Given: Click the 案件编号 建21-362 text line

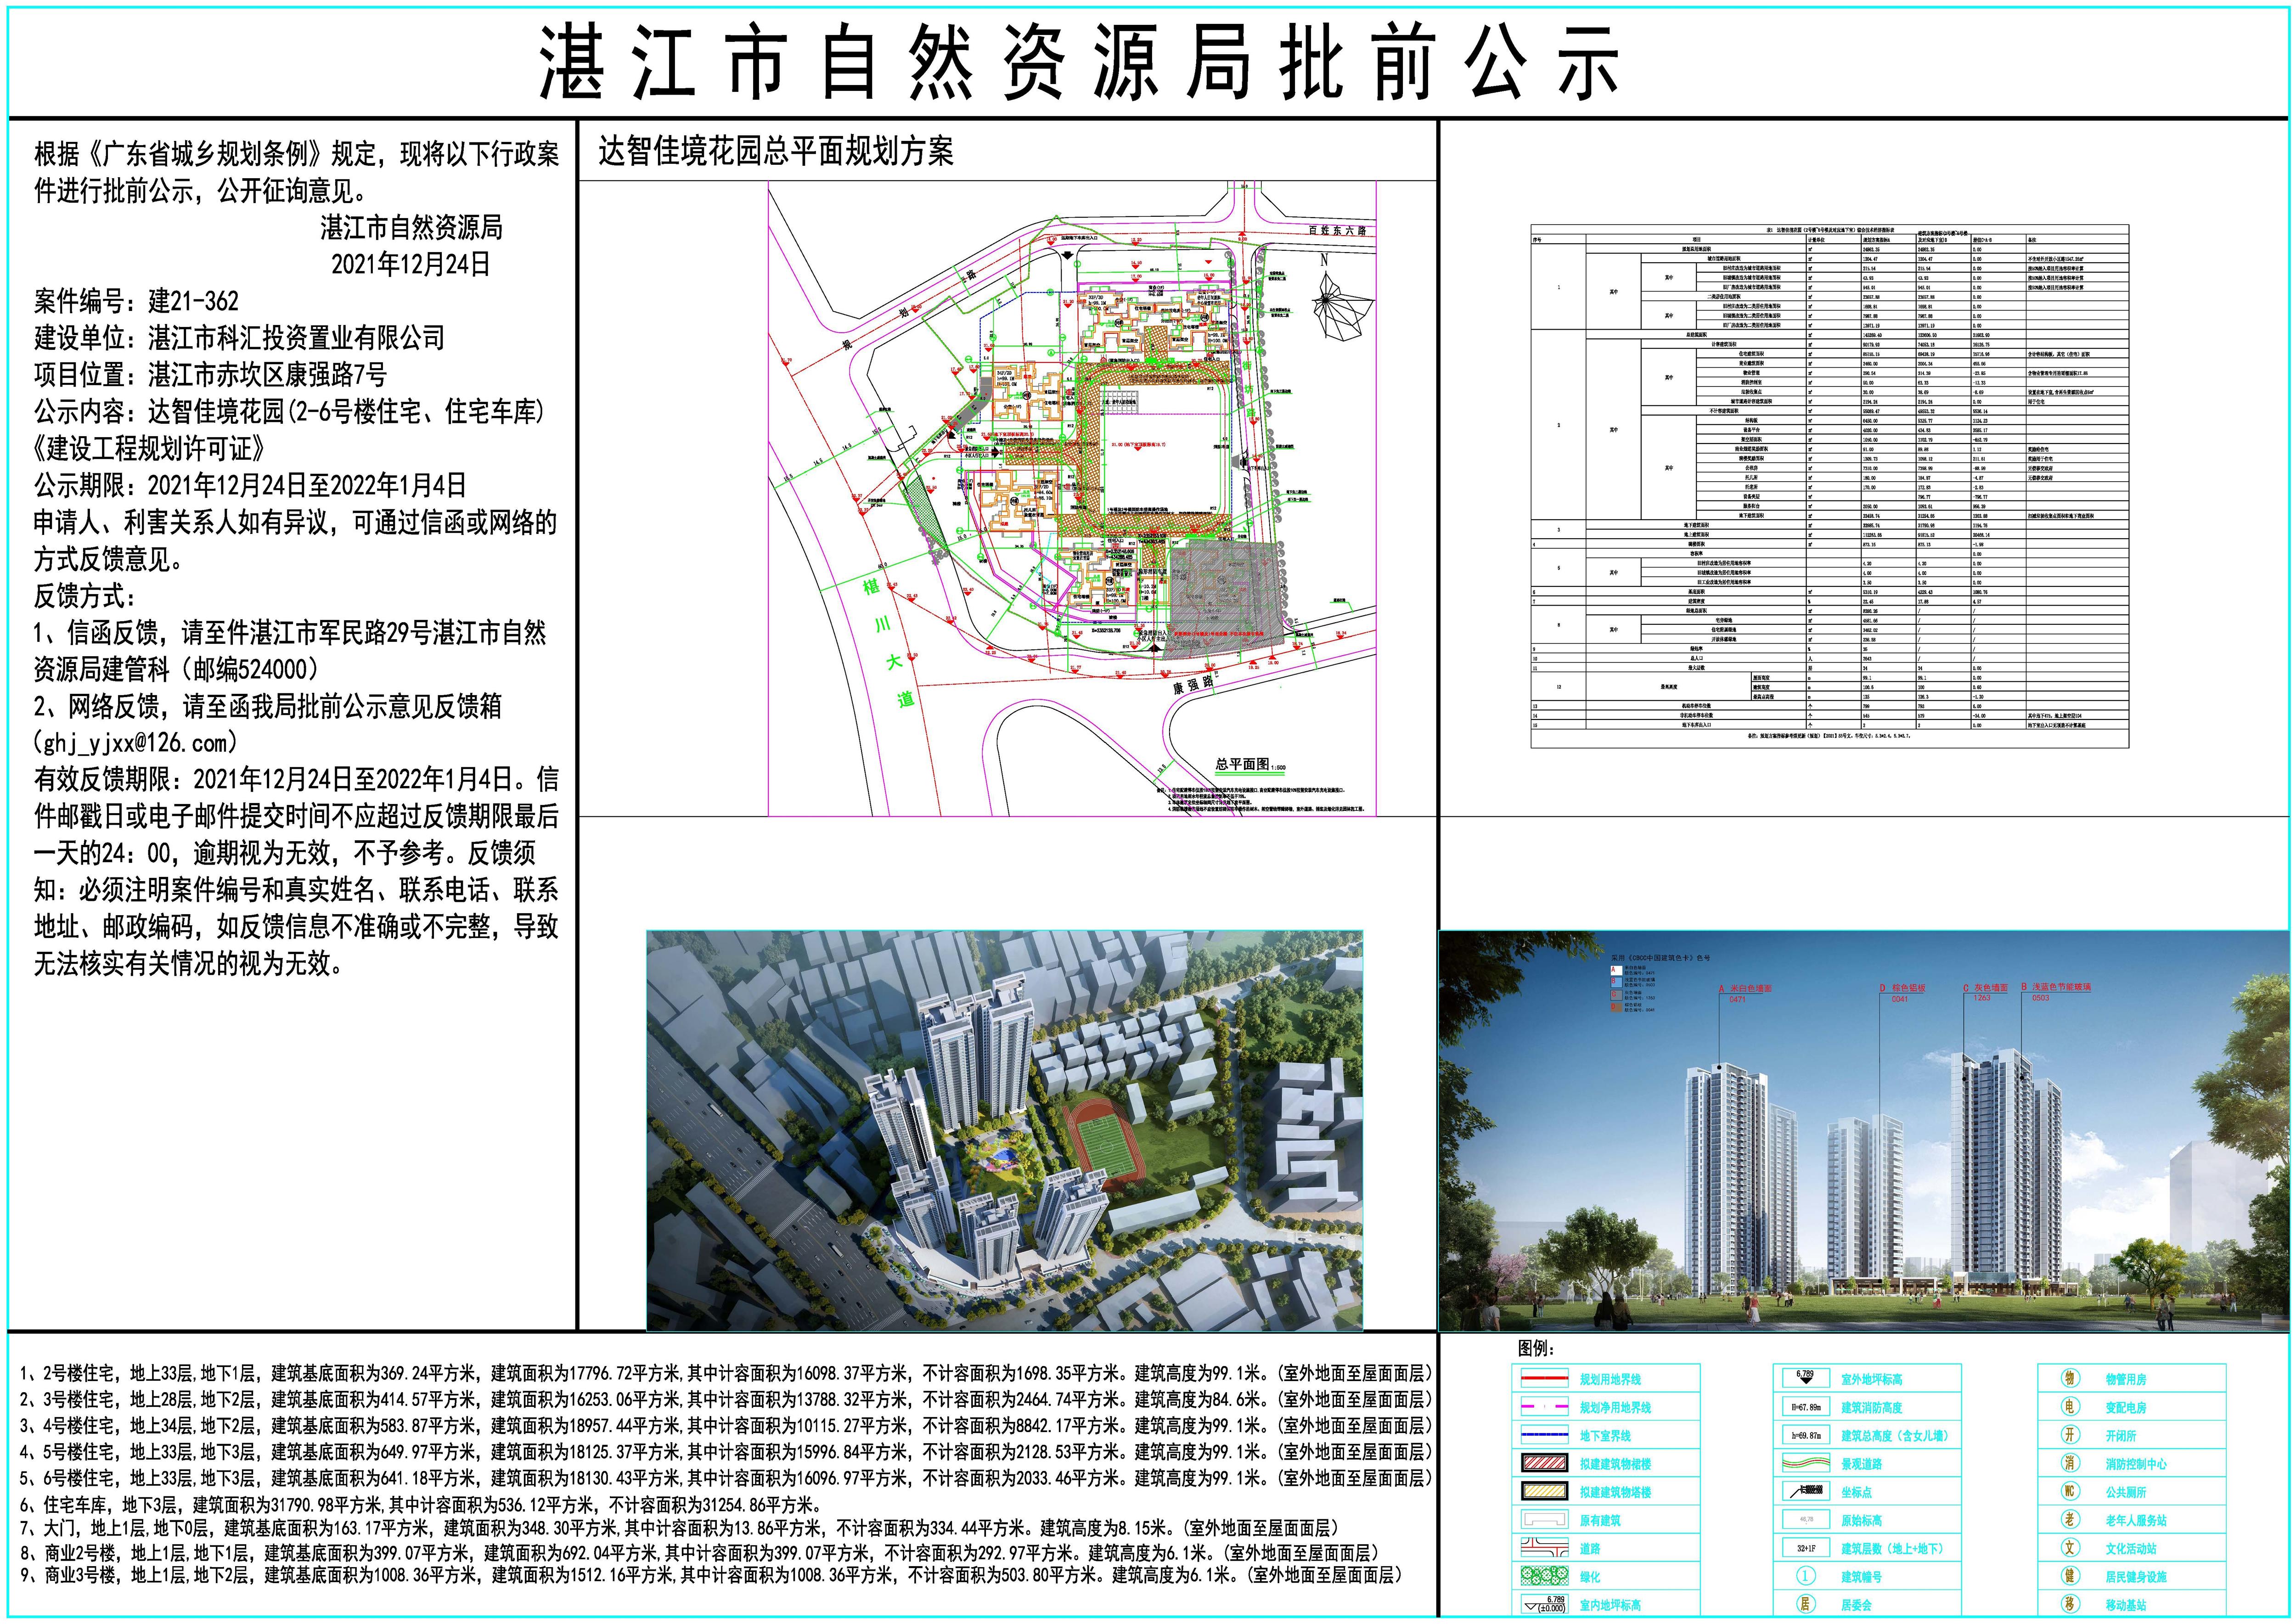Looking at the screenshot, I should [x=136, y=301].
